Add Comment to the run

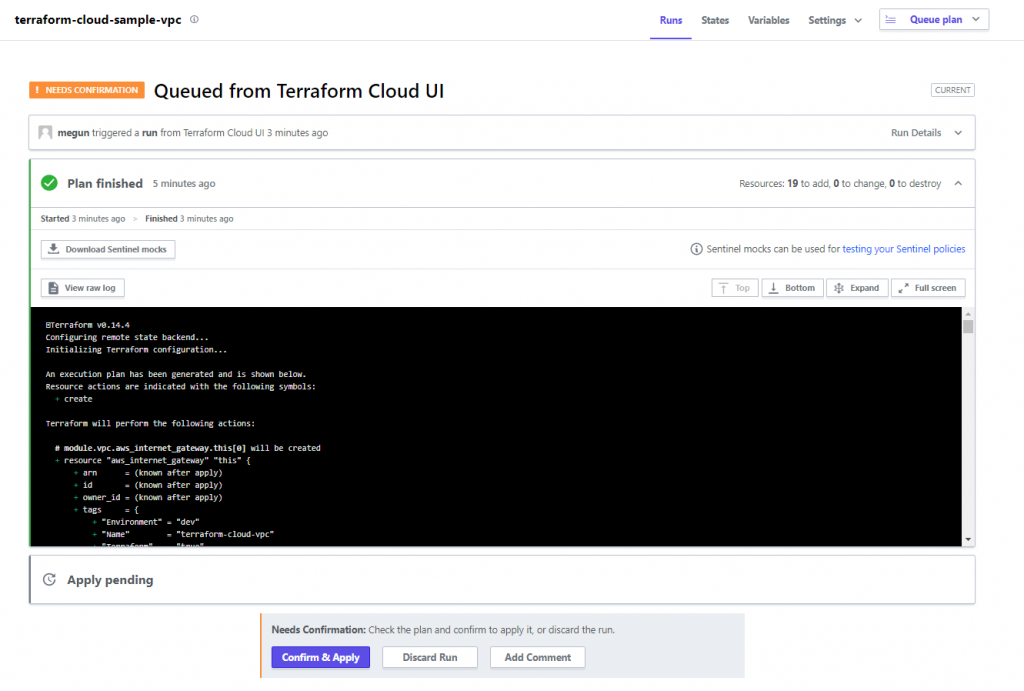click(537, 657)
